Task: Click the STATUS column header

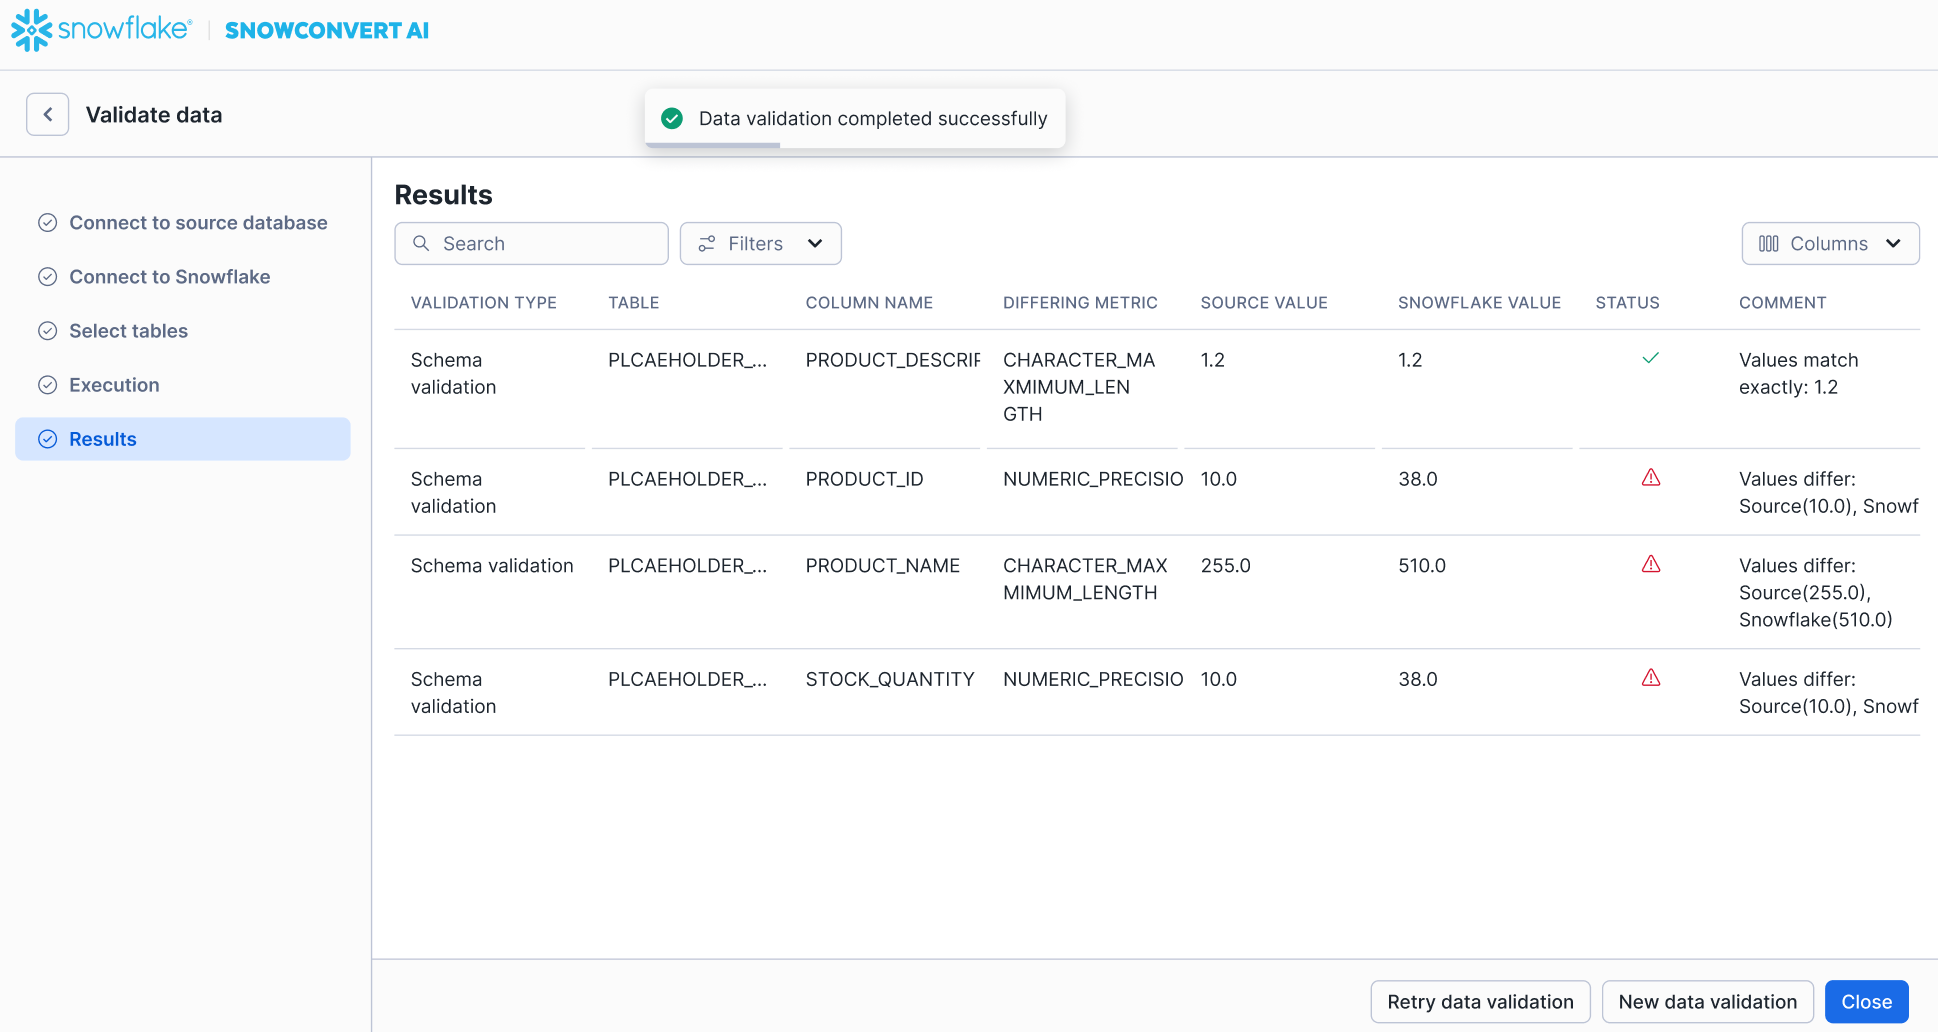Action: 1627,303
